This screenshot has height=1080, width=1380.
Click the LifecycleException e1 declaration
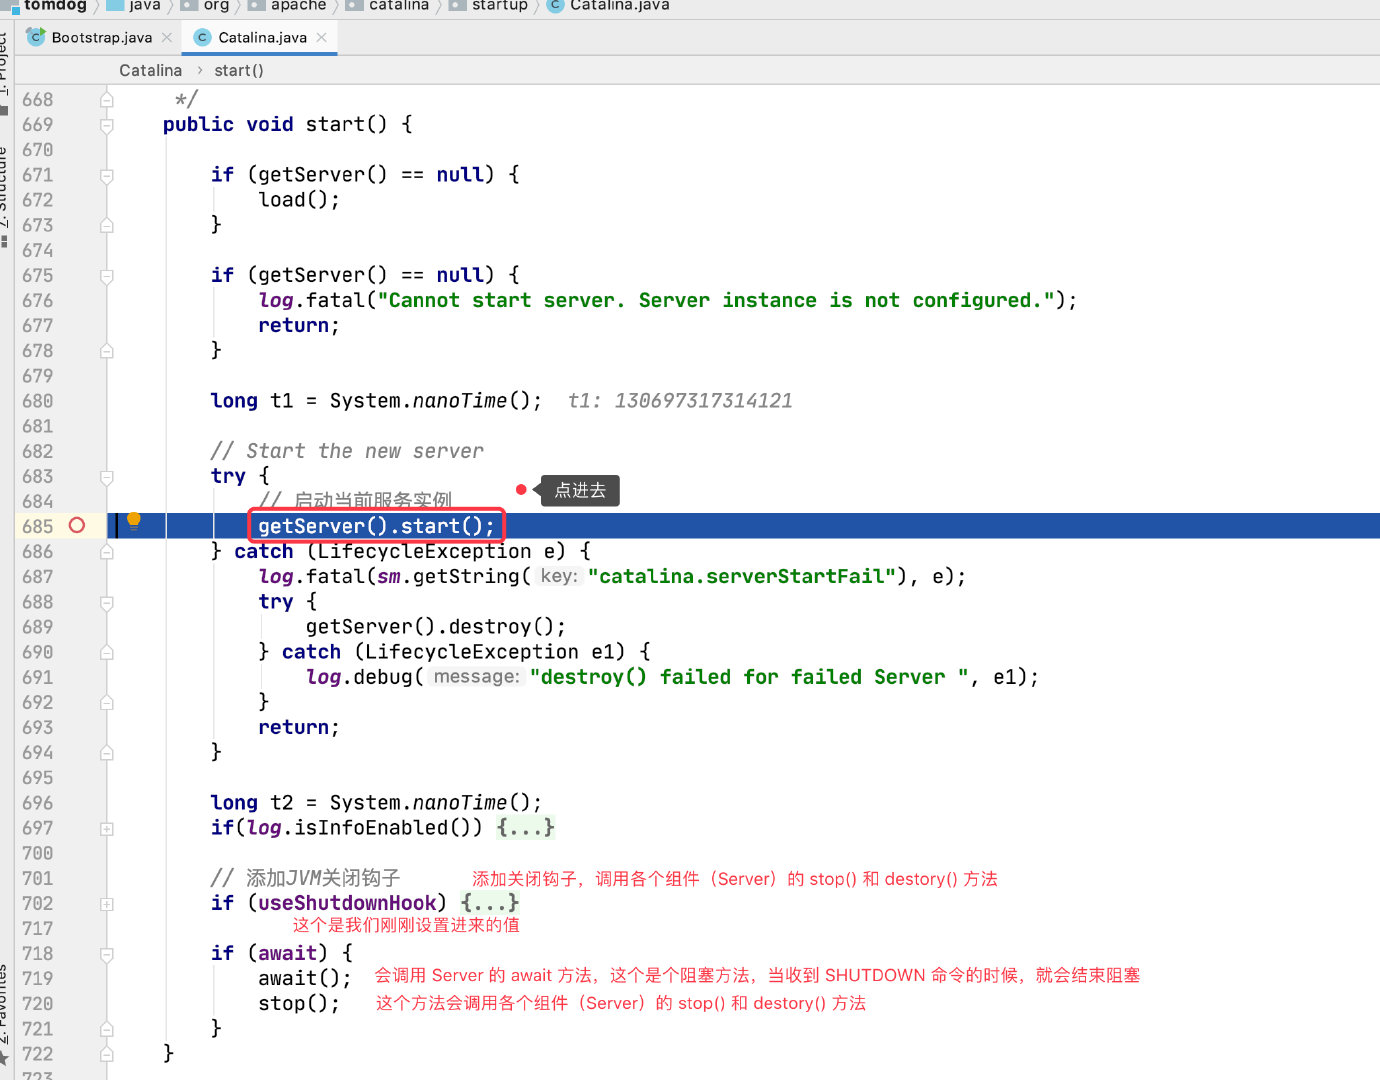click(495, 652)
